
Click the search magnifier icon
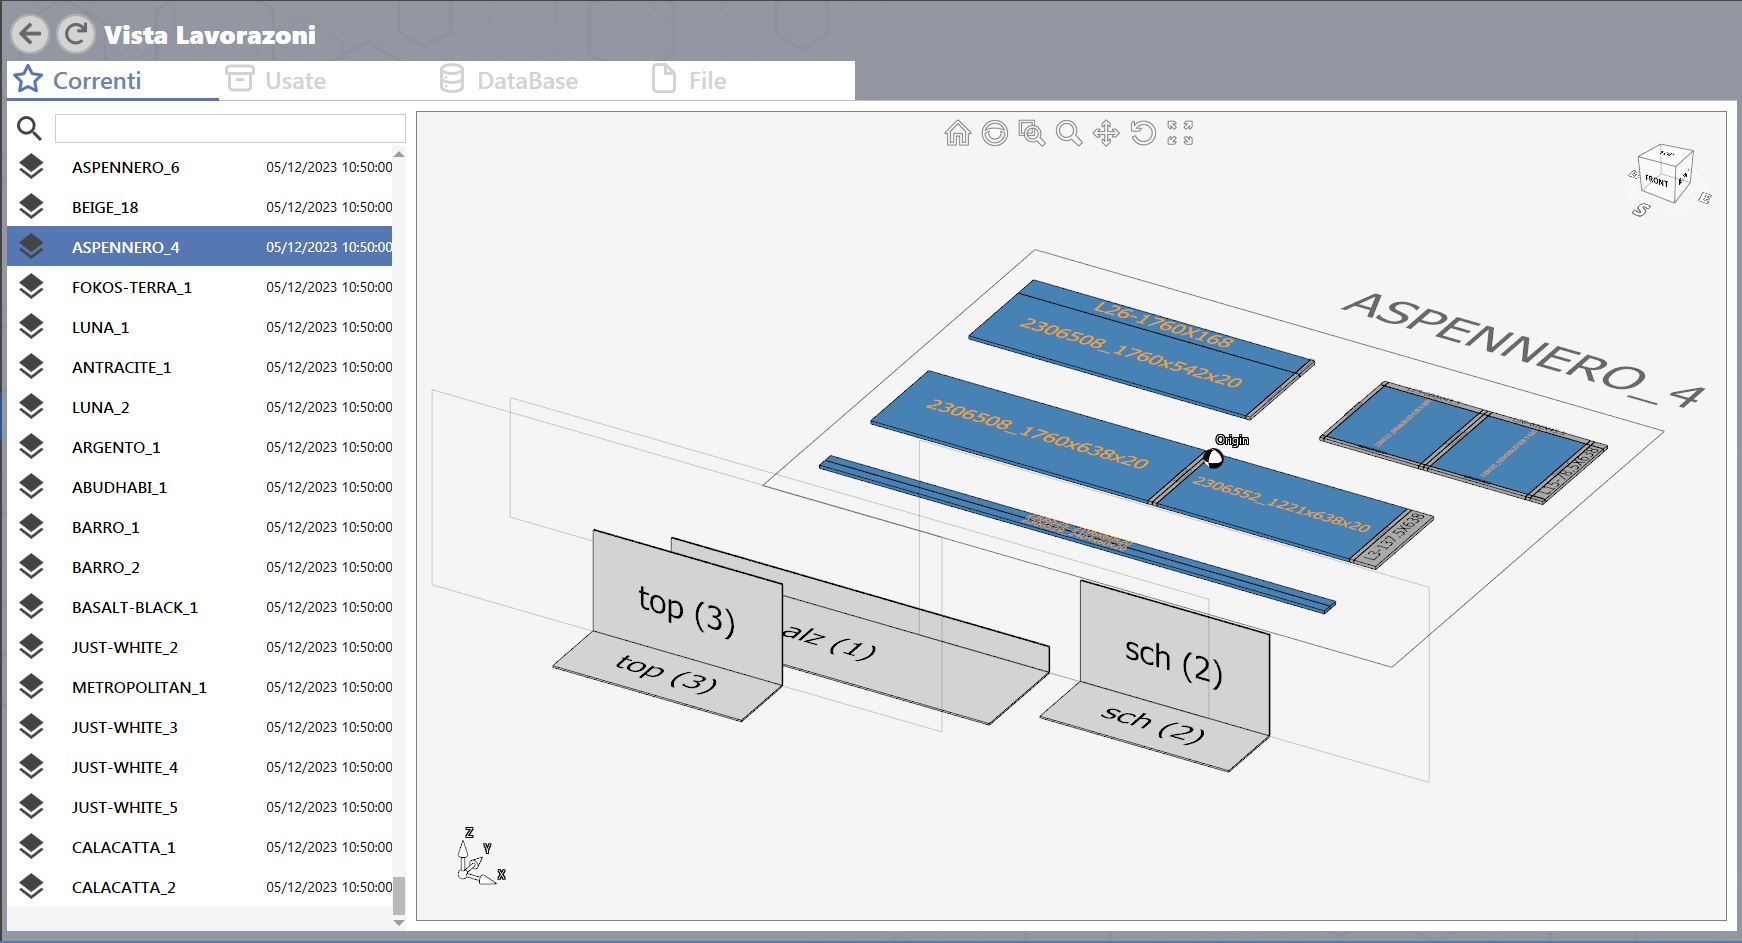29,128
